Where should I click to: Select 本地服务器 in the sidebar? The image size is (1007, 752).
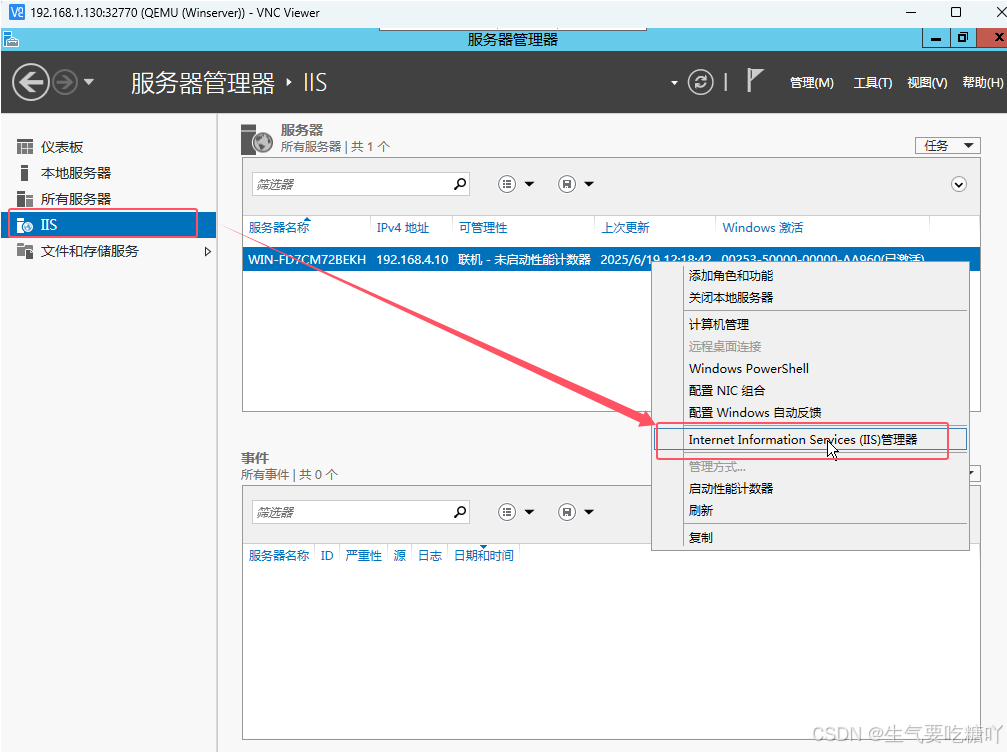76,173
